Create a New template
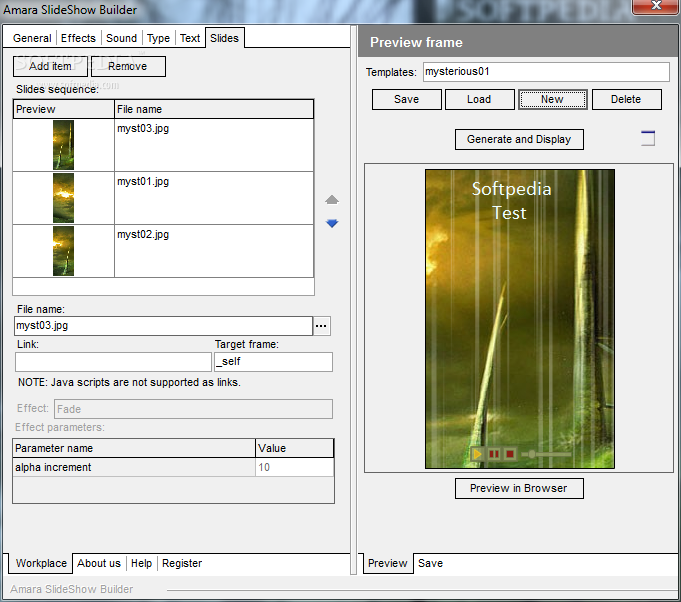 pos(552,99)
